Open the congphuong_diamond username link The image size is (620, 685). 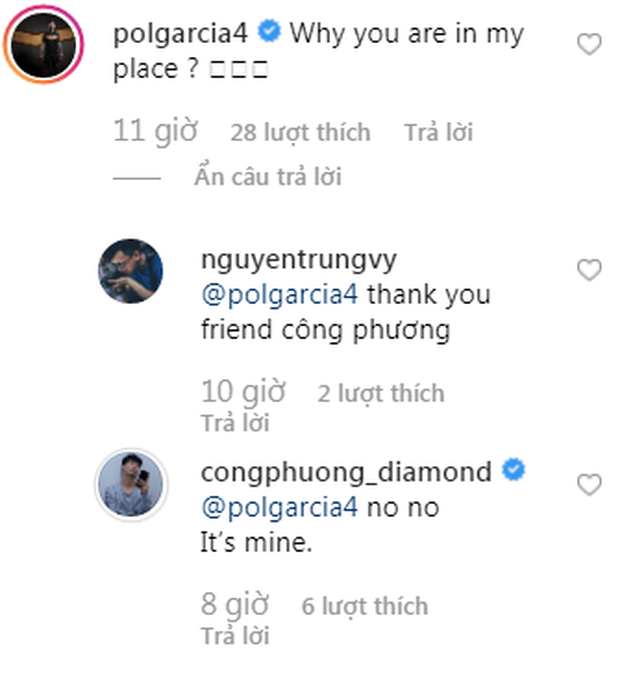point(347,471)
